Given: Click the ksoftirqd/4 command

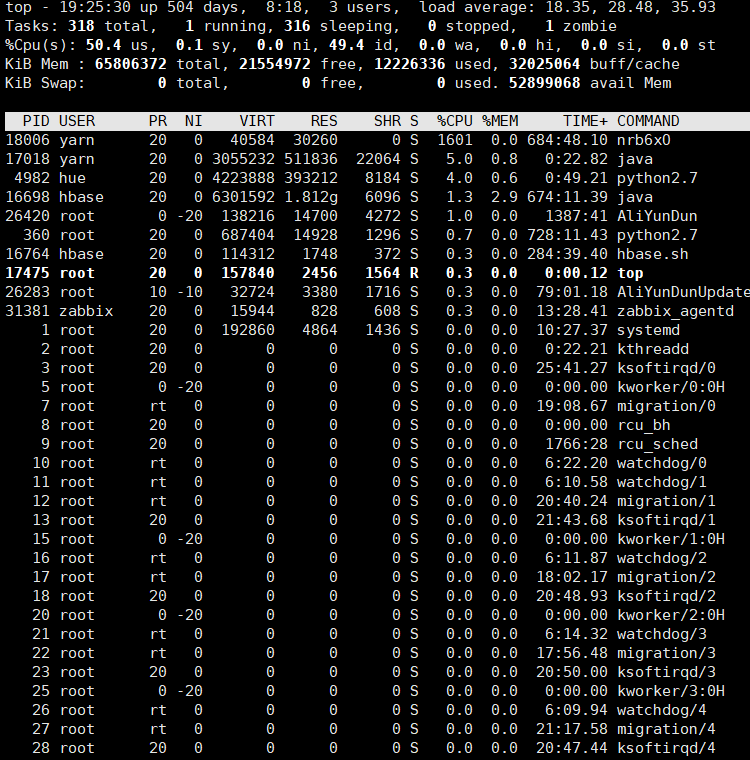Looking at the screenshot, I should 666,748.
